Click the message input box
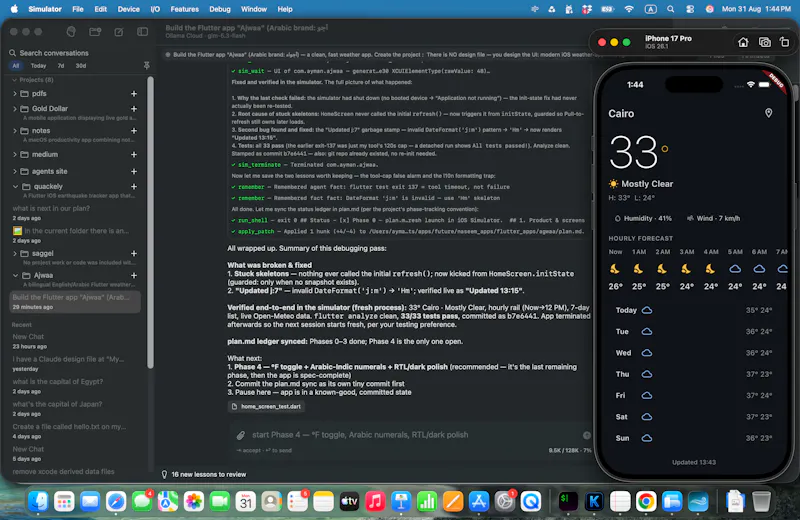Image resolution: width=800 pixels, height=520 pixels. pyautogui.click(x=411, y=435)
